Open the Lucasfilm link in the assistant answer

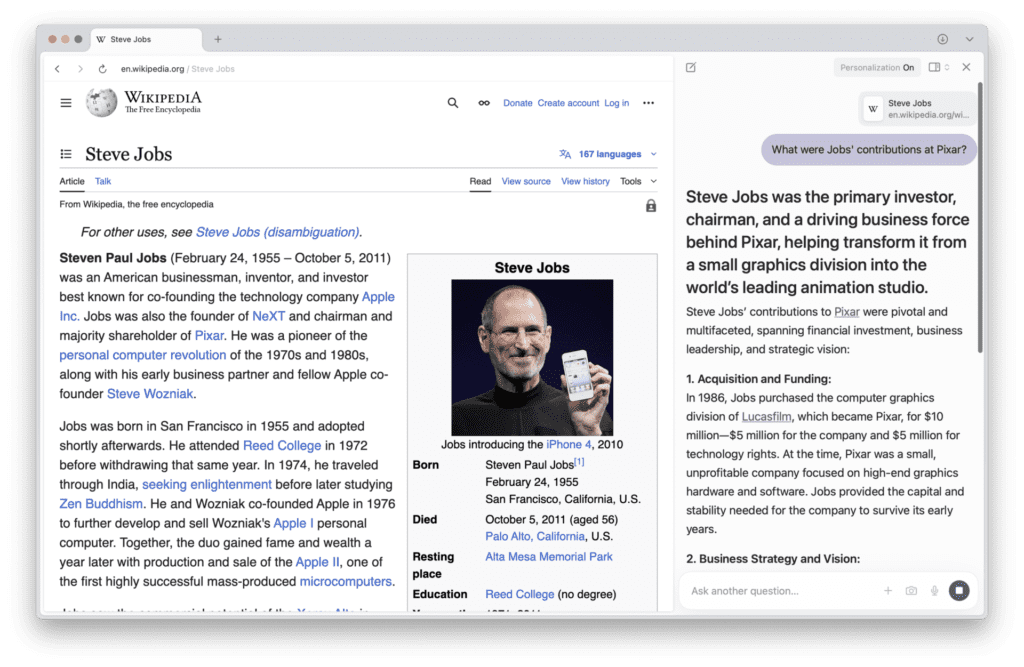tap(766, 416)
